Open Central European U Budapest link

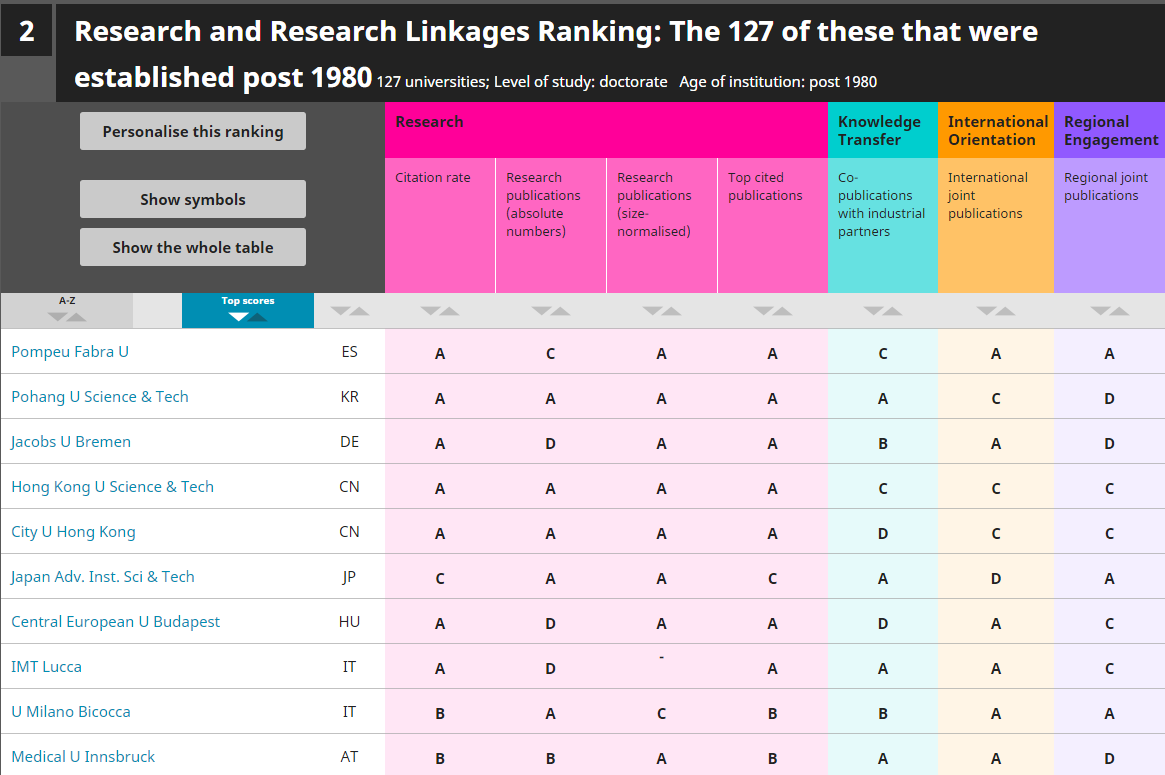coord(115,622)
